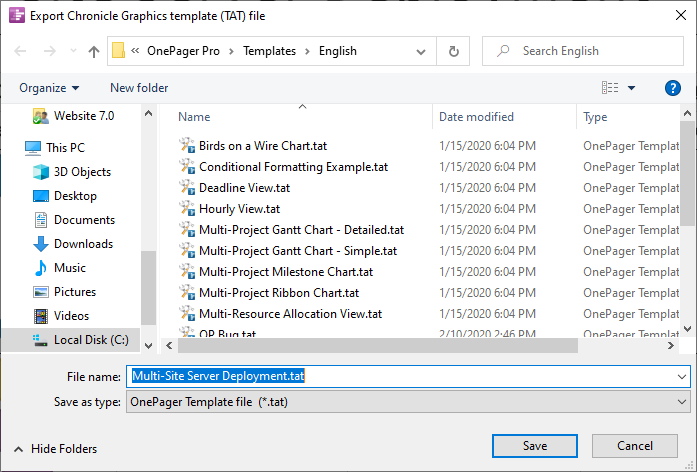Screen dimensions: 697x472
Task: Select Multi-Project Gantt Chart - Simple.tat
Action: point(298,251)
